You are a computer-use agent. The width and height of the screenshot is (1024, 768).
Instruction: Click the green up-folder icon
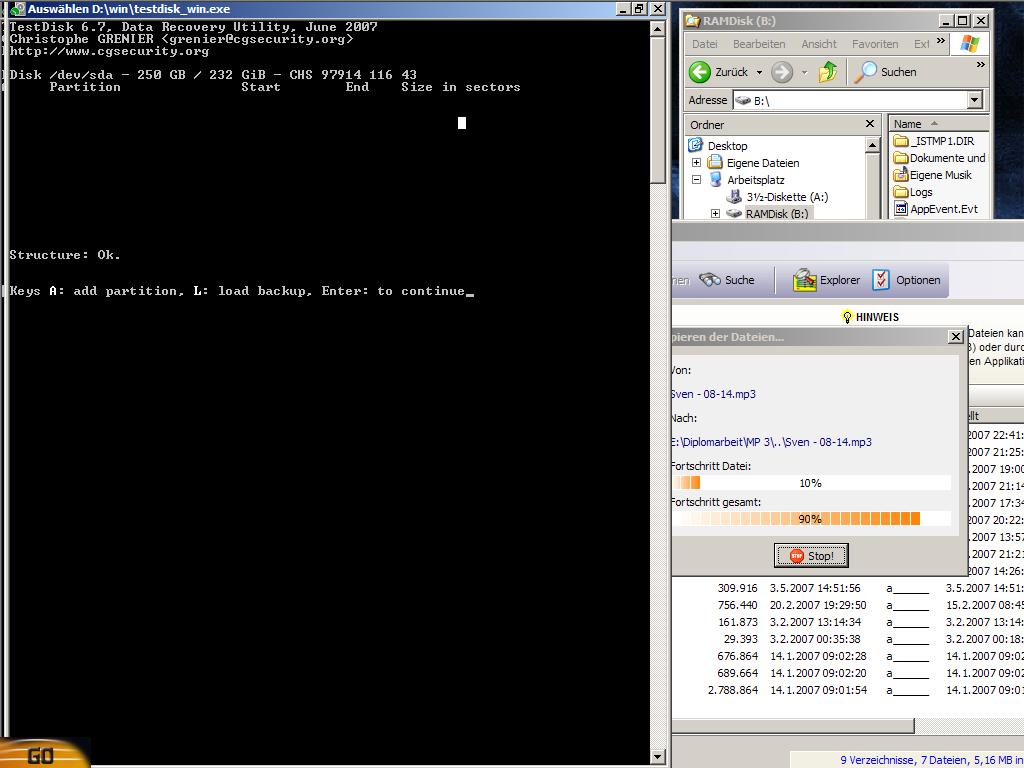(x=828, y=72)
